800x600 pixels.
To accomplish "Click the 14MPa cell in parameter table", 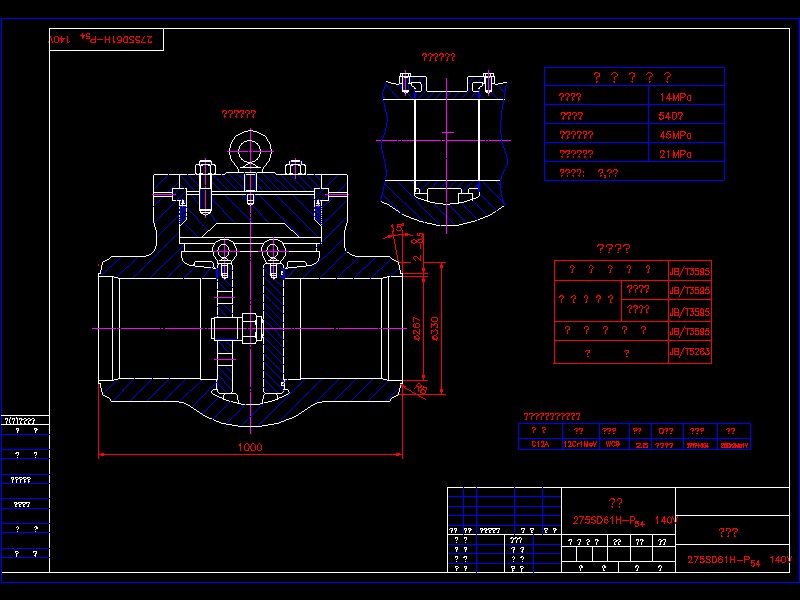I will (x=676, y=98).
